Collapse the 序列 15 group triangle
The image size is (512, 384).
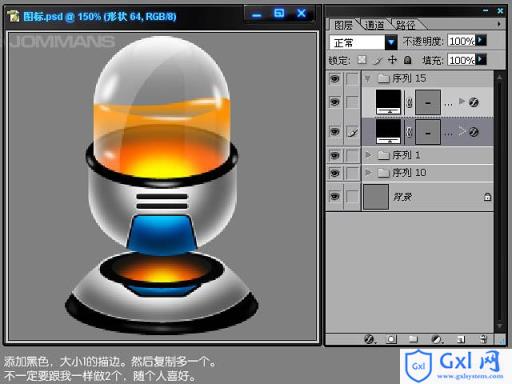point(368,79)
